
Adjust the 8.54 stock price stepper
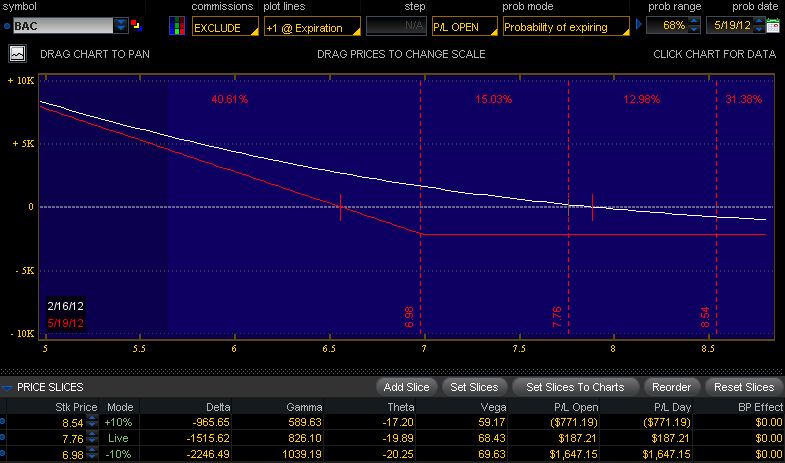[x=92, y=422]
